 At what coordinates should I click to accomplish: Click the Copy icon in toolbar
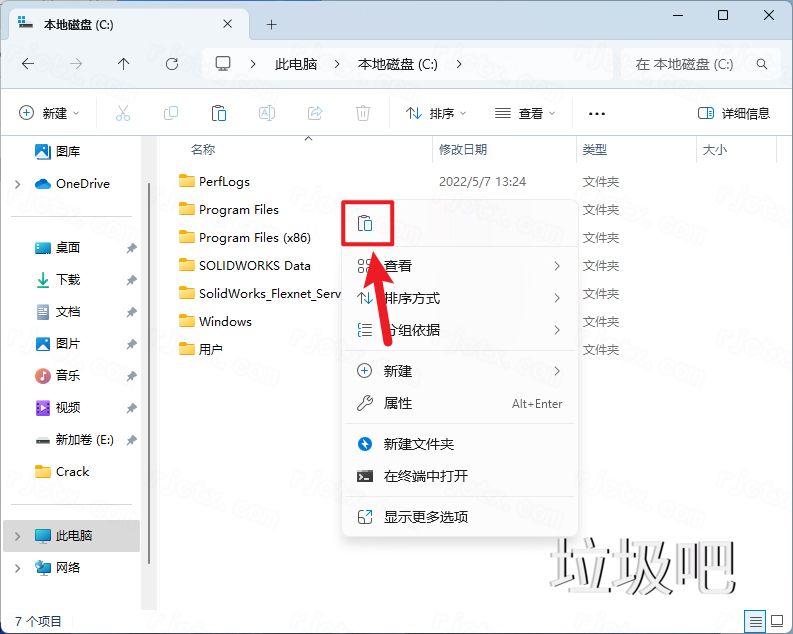pos(171,113)
